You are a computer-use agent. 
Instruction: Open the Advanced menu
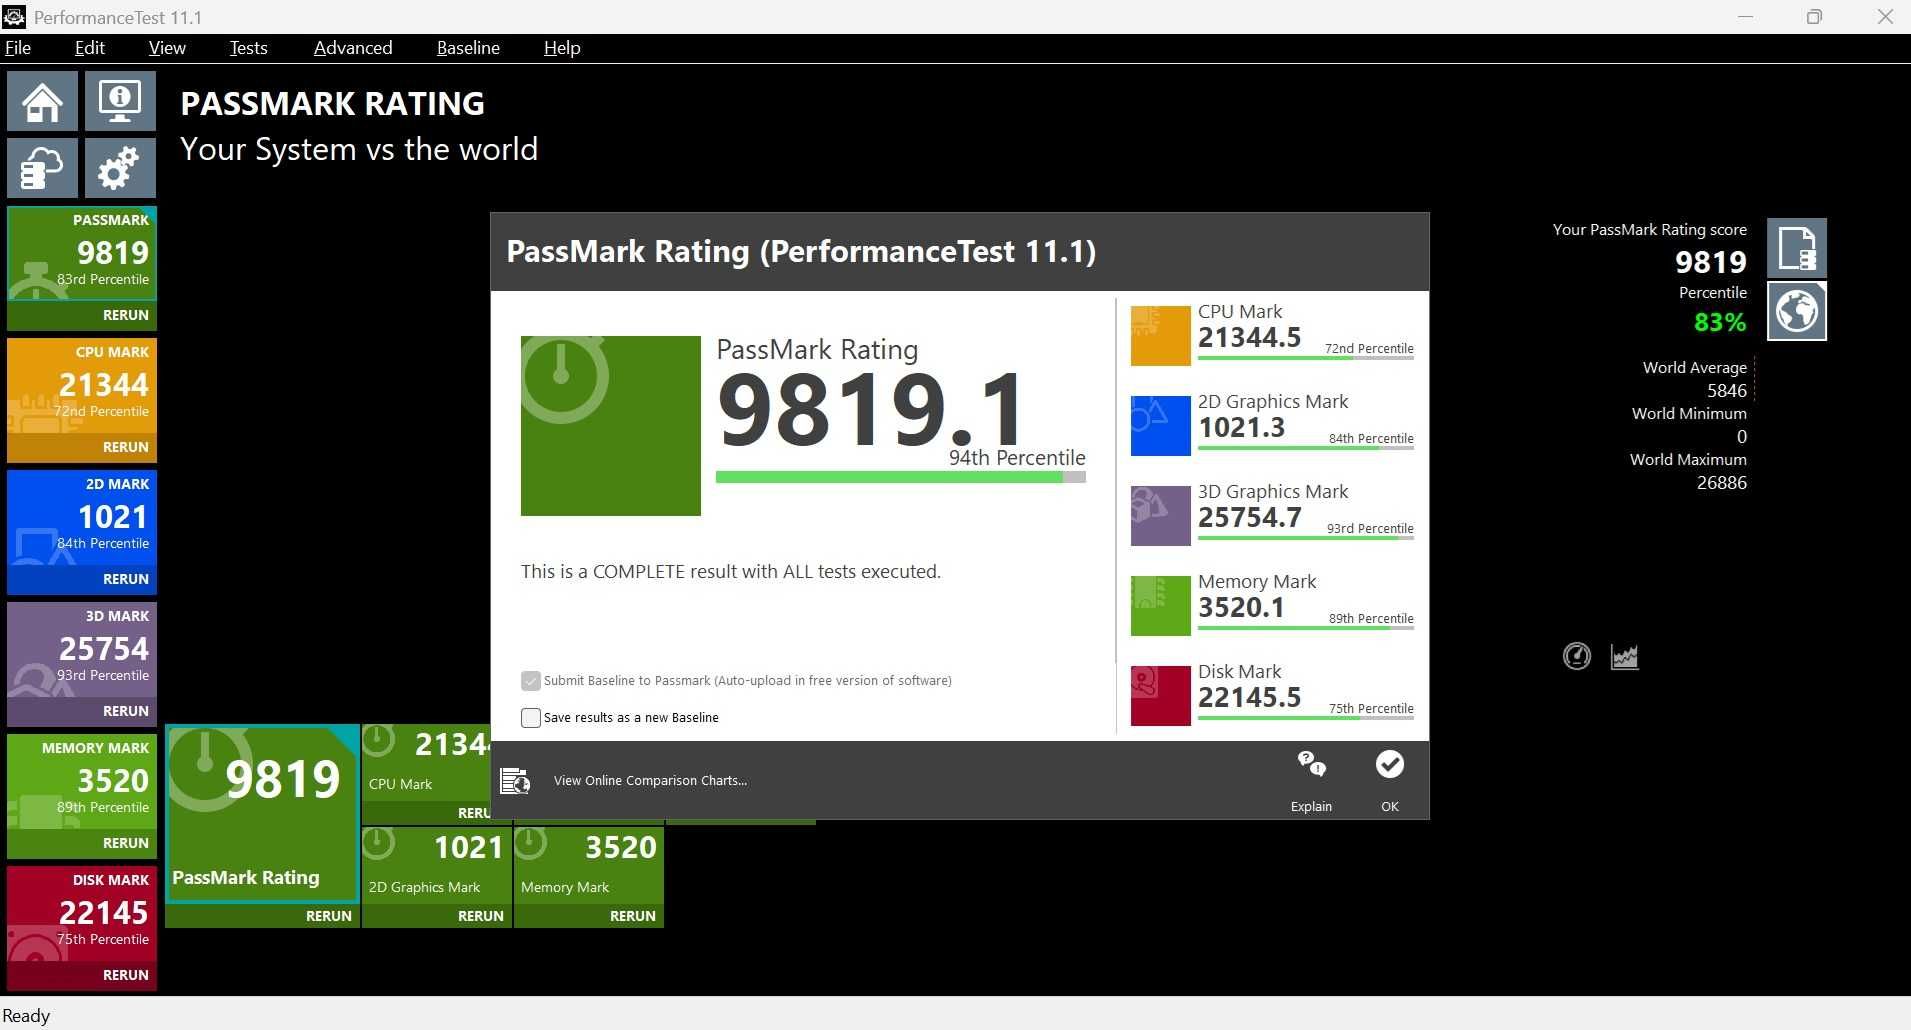(353, 48)
